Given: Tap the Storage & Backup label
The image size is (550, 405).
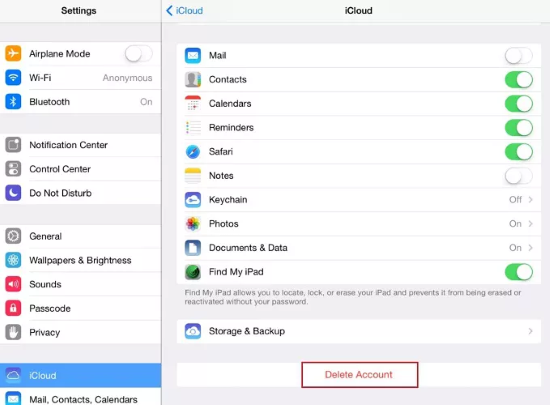Looking at the screenshot, I should (x=247, y=331).
